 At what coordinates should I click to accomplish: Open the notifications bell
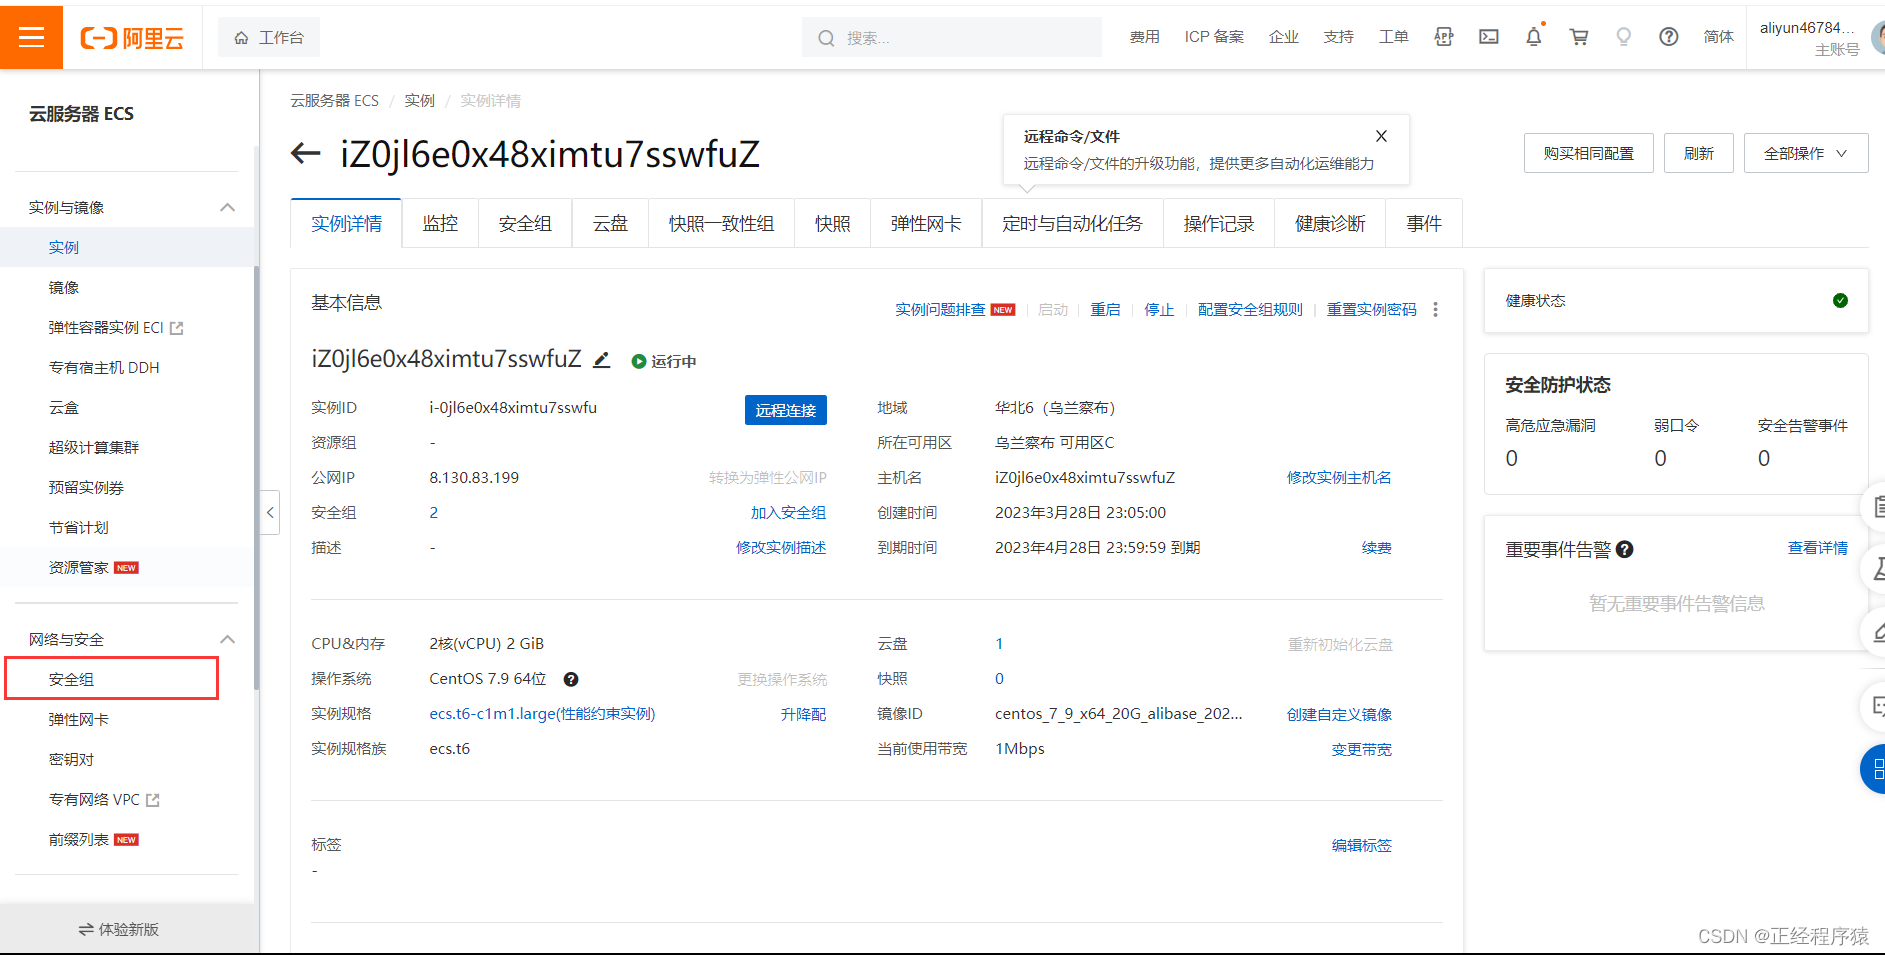[1534, 37]
